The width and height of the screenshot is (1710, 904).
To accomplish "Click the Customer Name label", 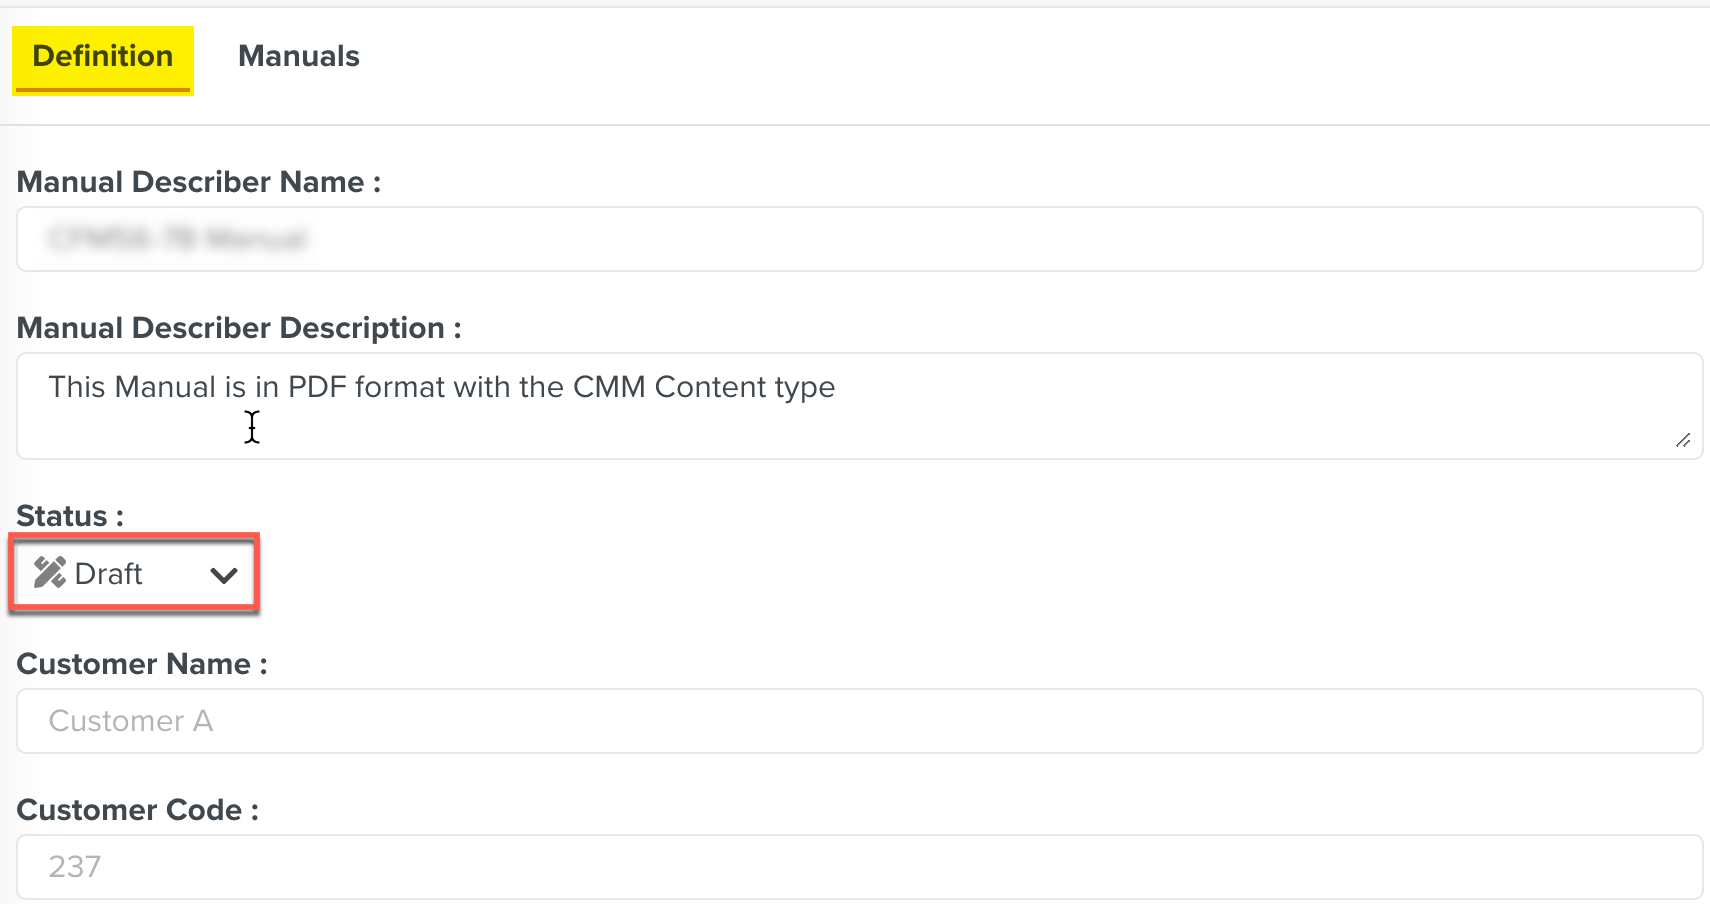I will click(x=142, y=664).
